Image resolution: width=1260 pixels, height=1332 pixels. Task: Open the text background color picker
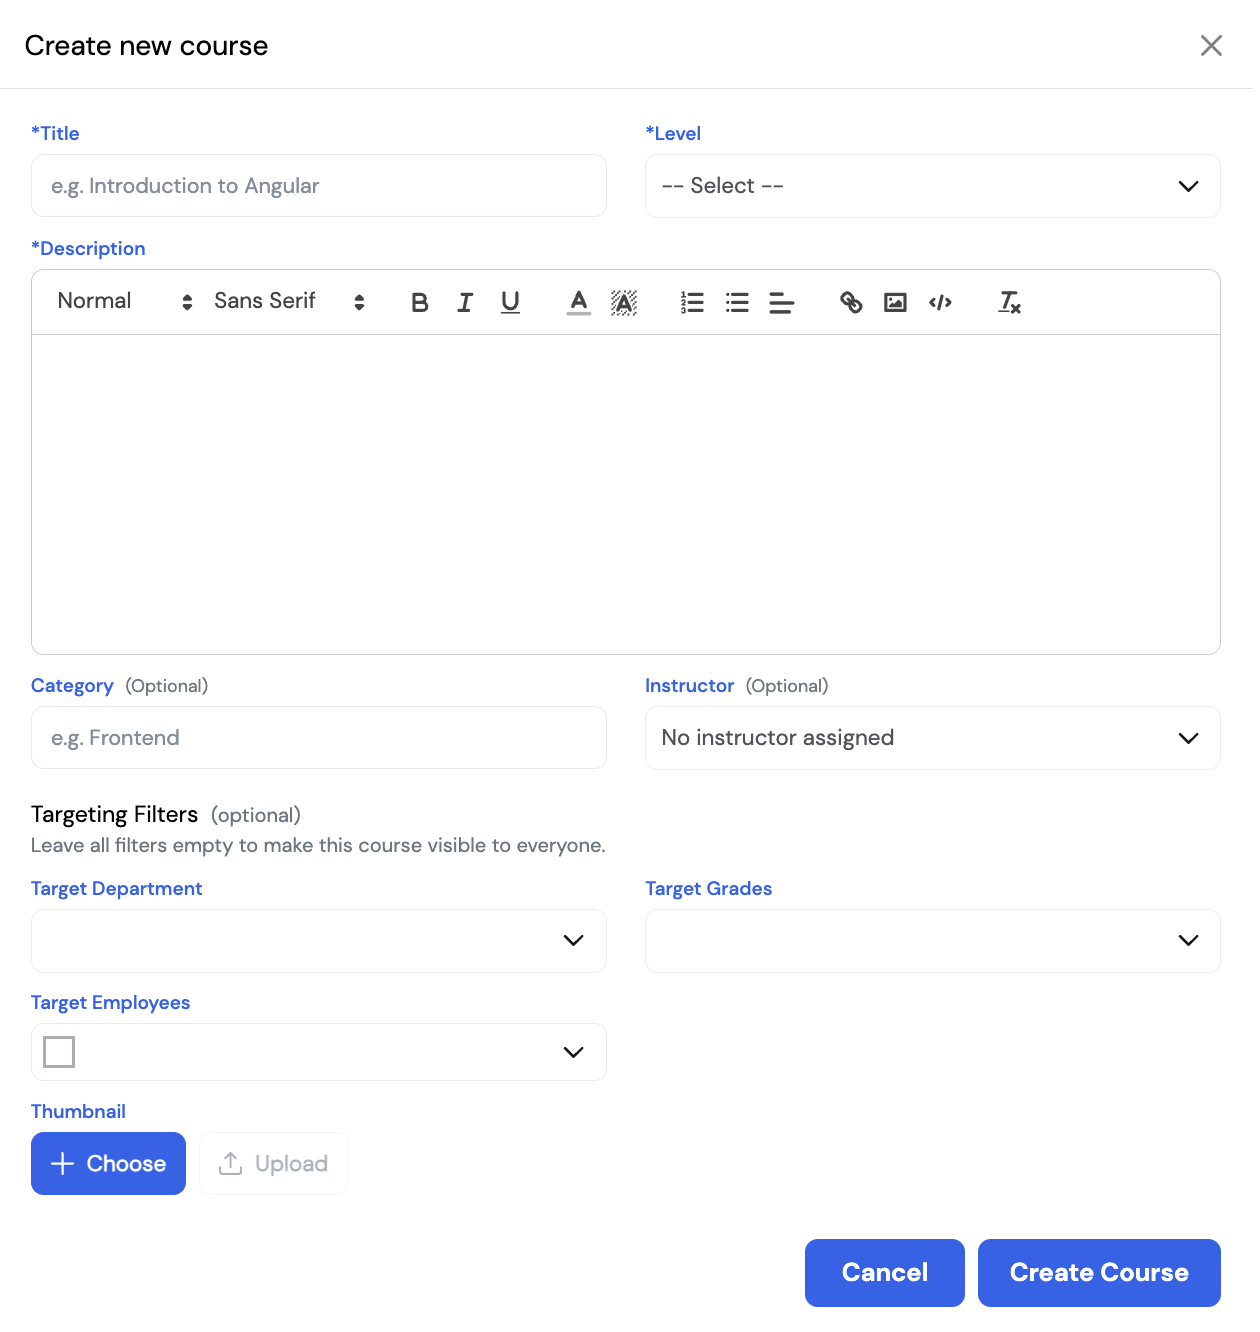(624, 302)
